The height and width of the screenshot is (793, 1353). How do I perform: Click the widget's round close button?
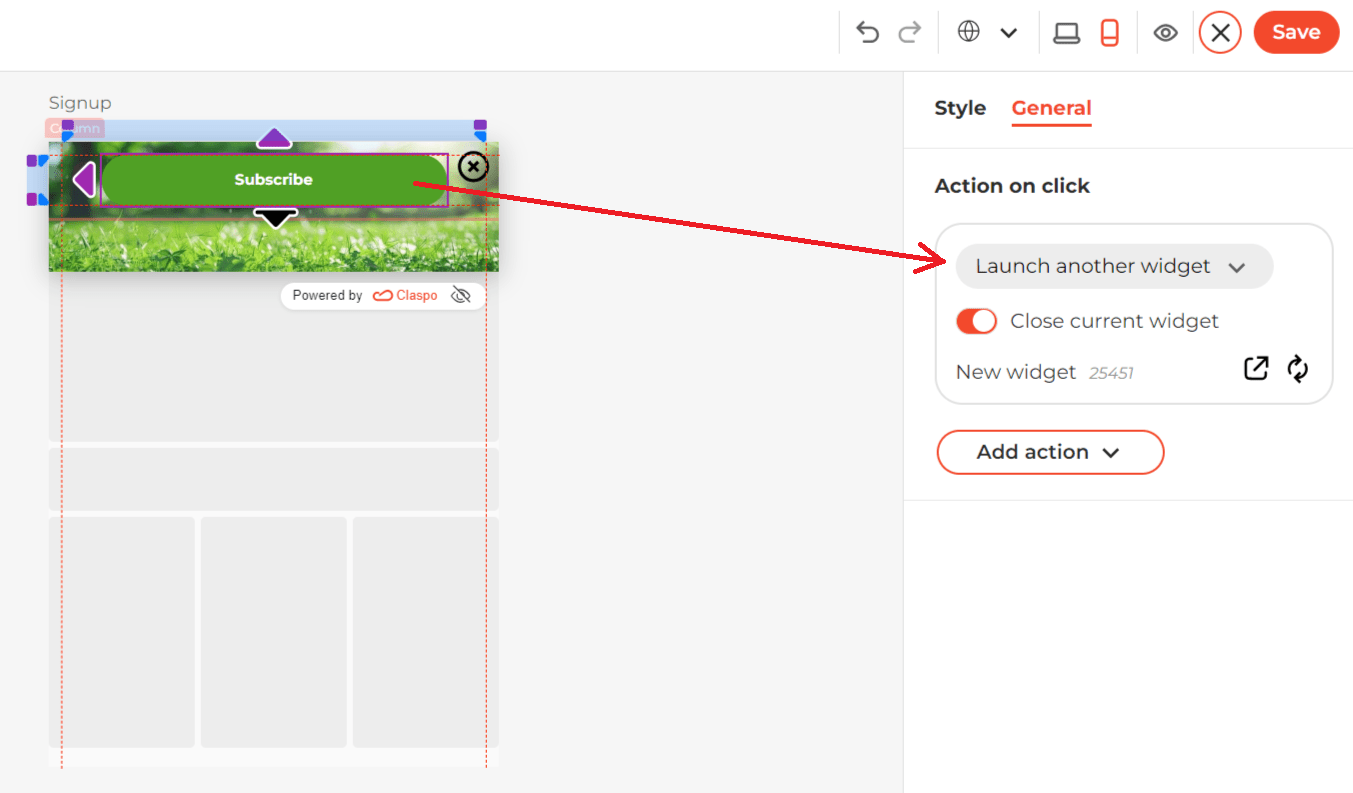pos(473,167)
